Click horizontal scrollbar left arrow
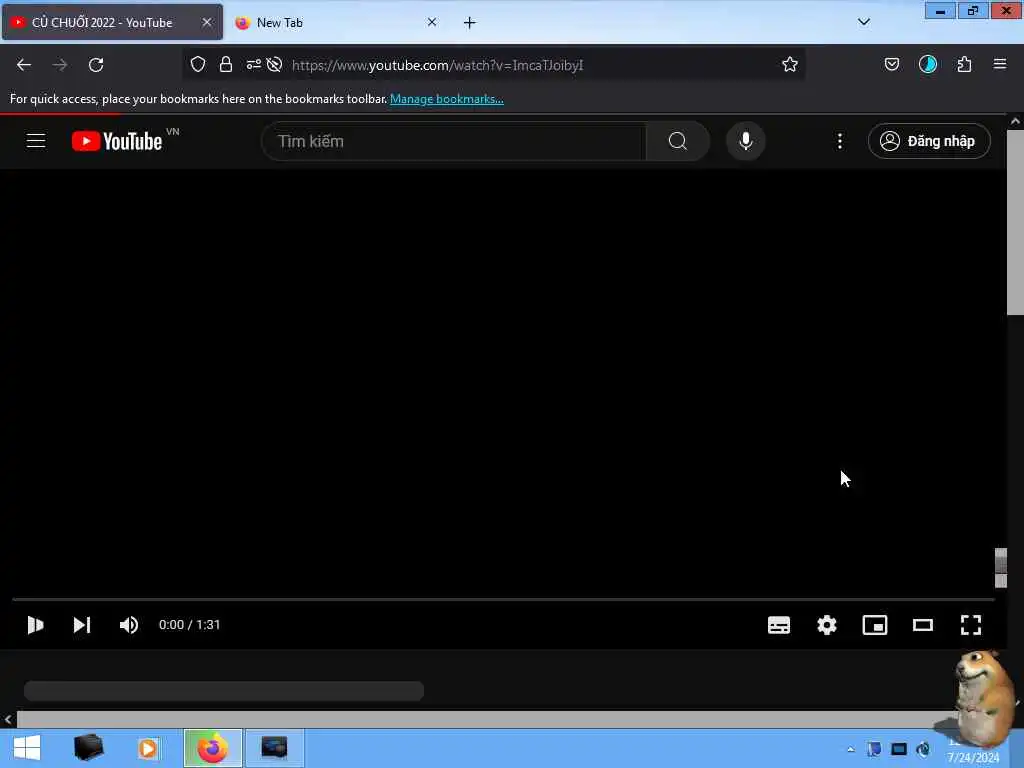 click(8, 720)
